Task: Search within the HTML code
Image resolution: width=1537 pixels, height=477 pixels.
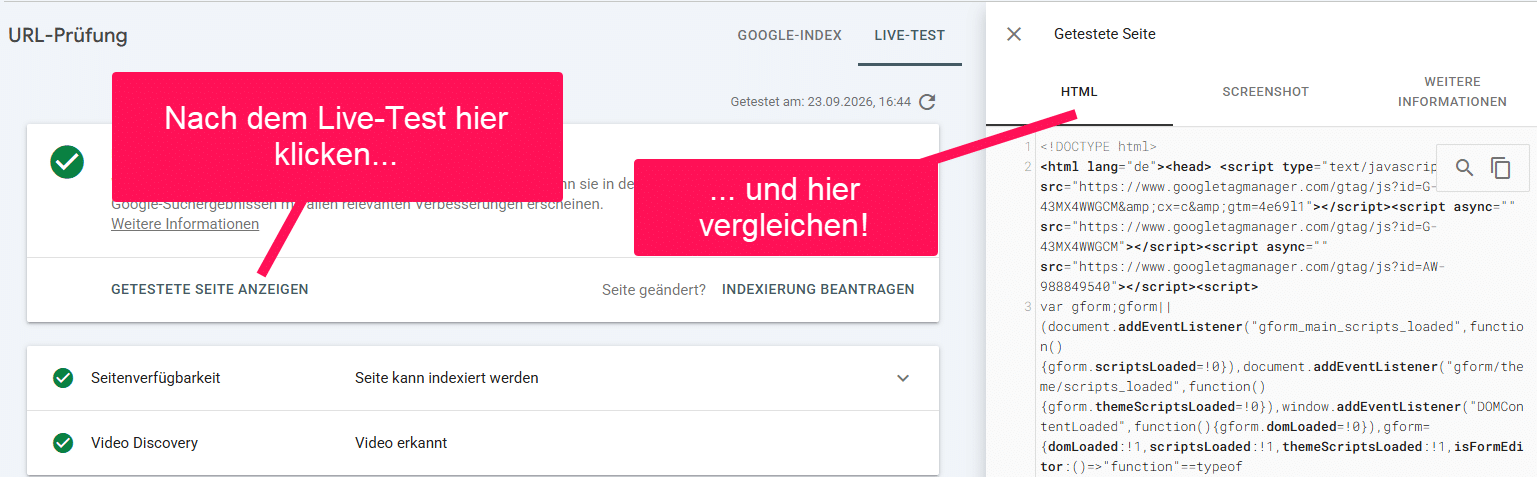Action: coord(1464,168)
